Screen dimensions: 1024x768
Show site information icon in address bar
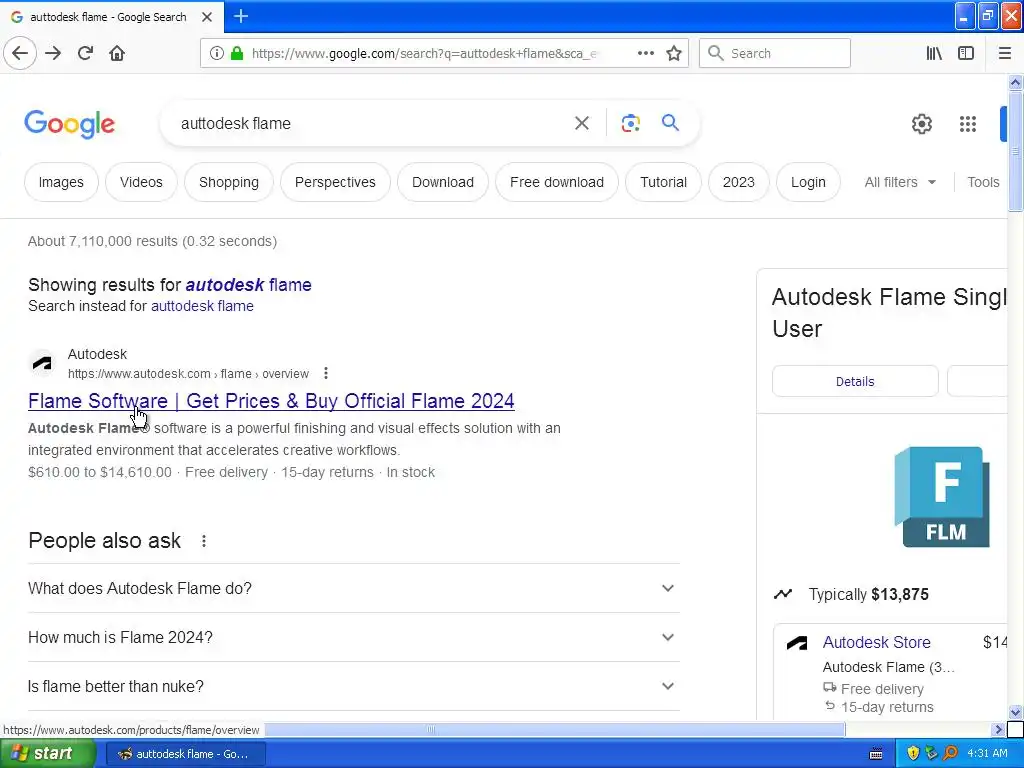(x=216, y=53)
